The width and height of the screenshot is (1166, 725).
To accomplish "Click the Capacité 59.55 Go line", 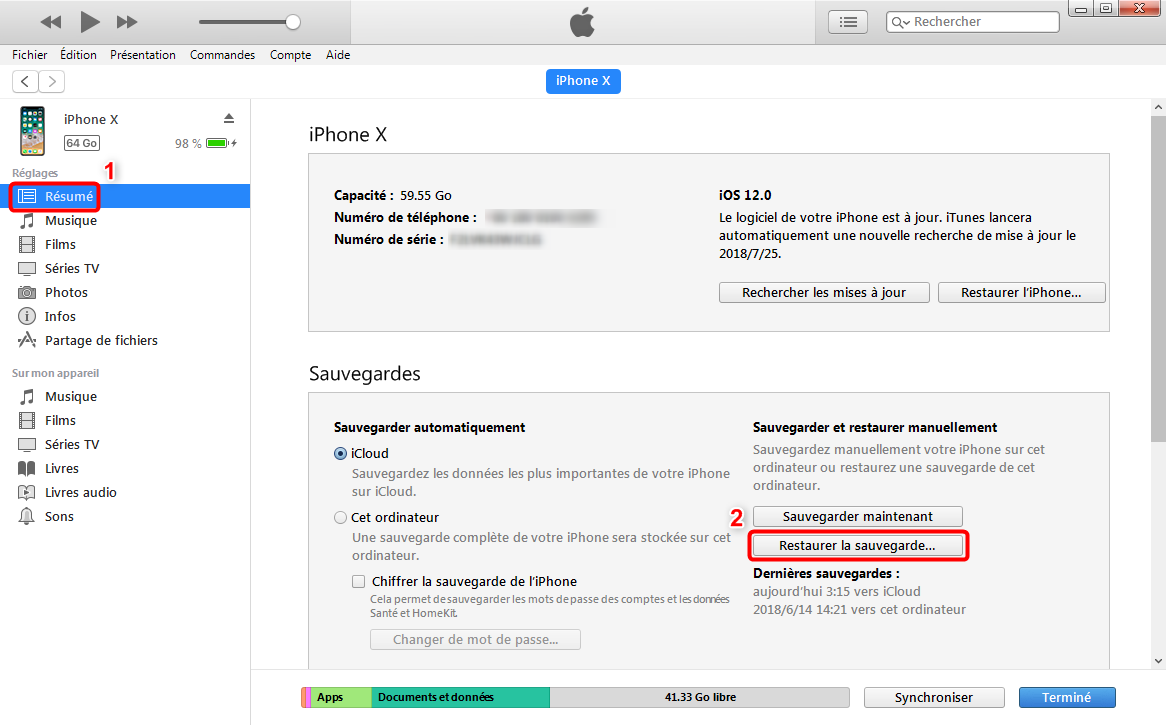I will [x=393, y=196].
